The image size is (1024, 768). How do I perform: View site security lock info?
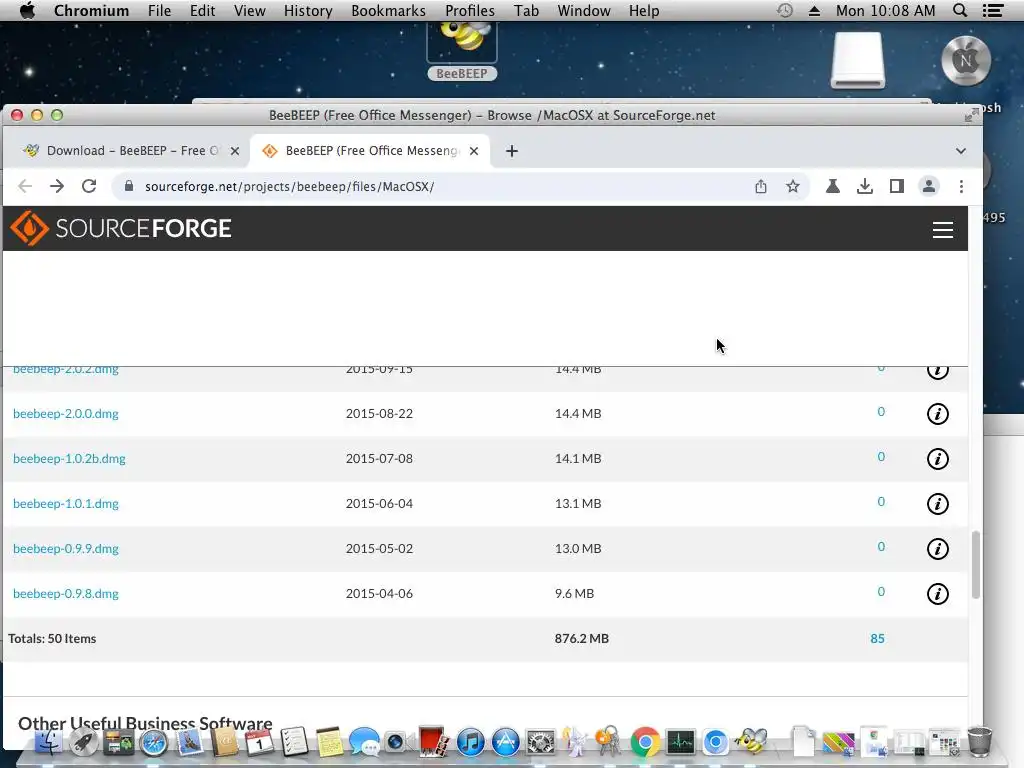(x=129, y=186)
